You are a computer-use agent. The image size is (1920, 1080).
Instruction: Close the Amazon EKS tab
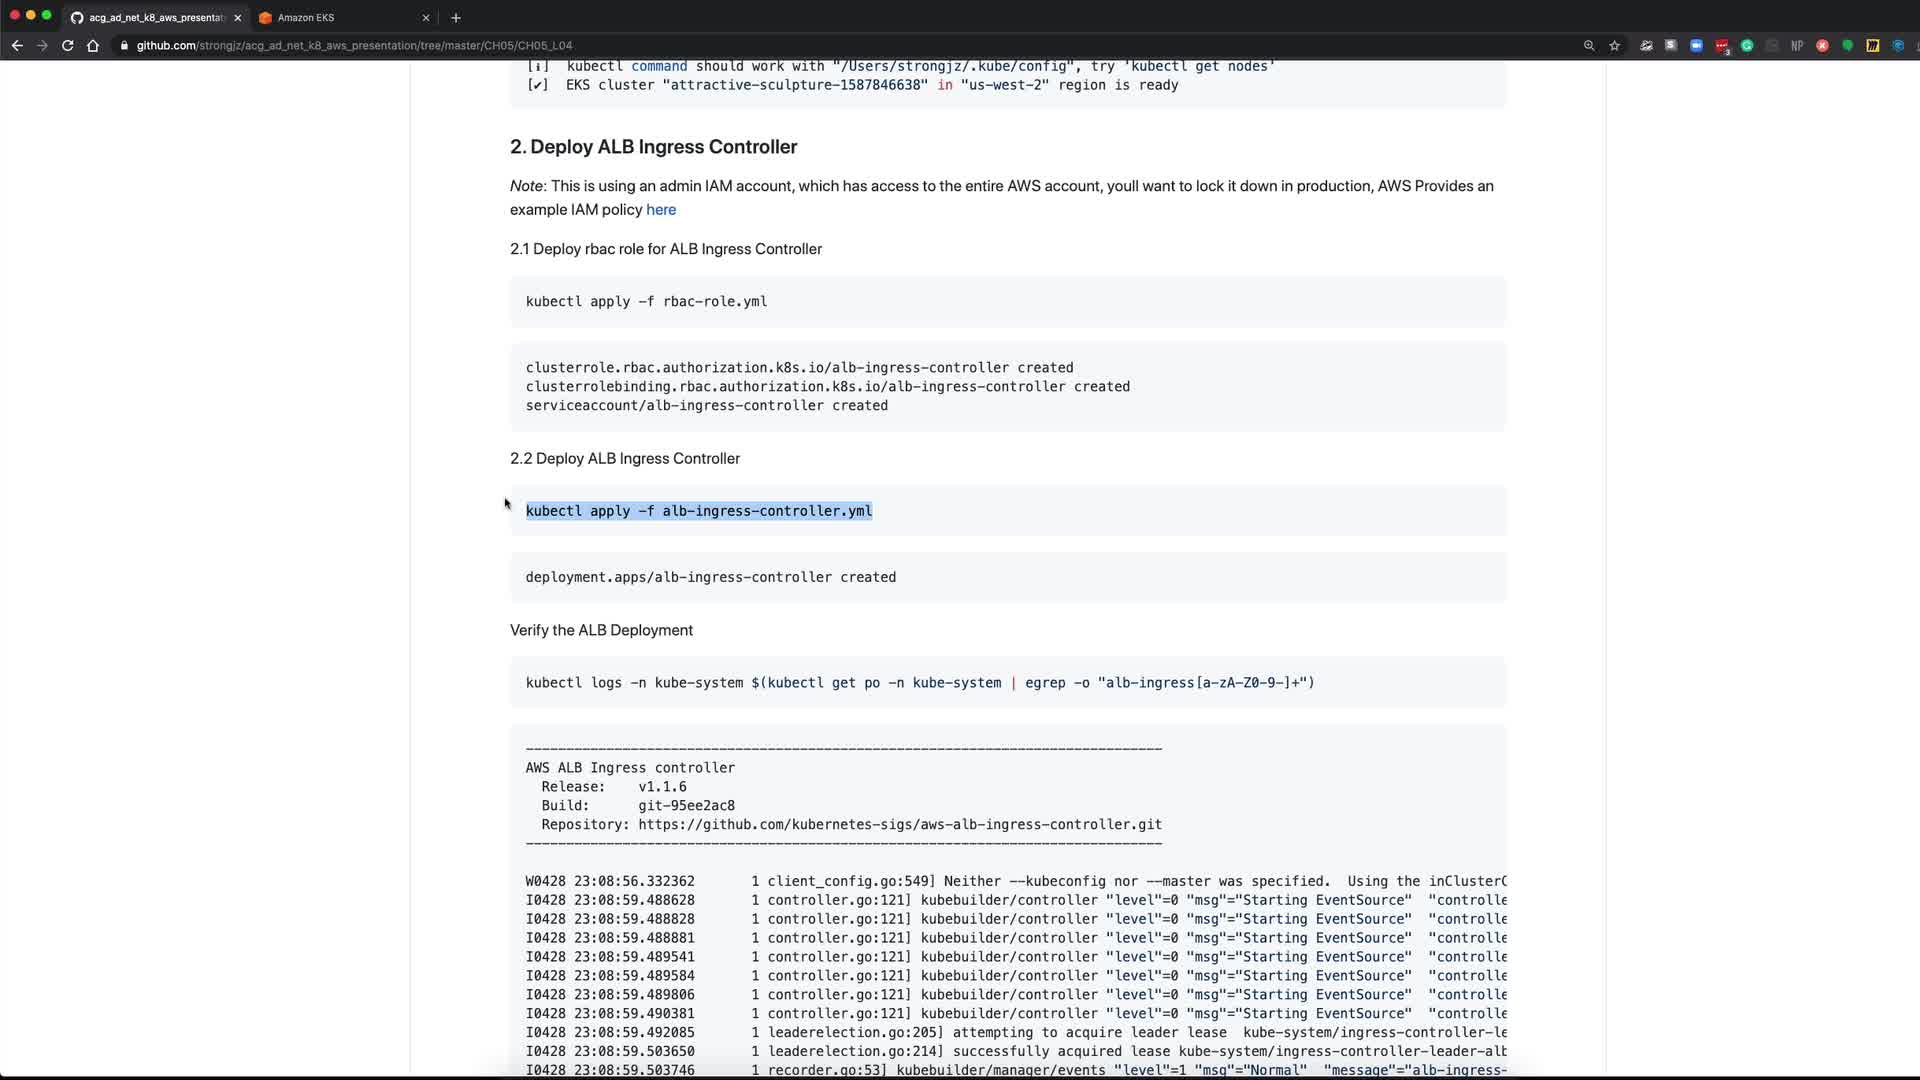coord(426,17)
